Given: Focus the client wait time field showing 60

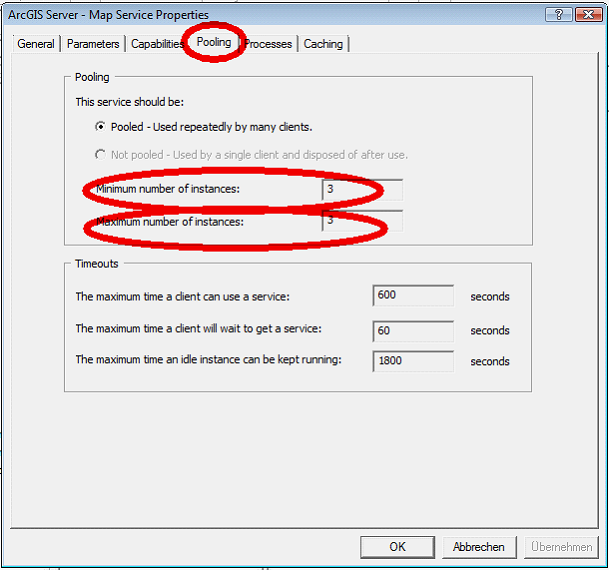Looking at the screenshot, I should (x=413, y=331).
